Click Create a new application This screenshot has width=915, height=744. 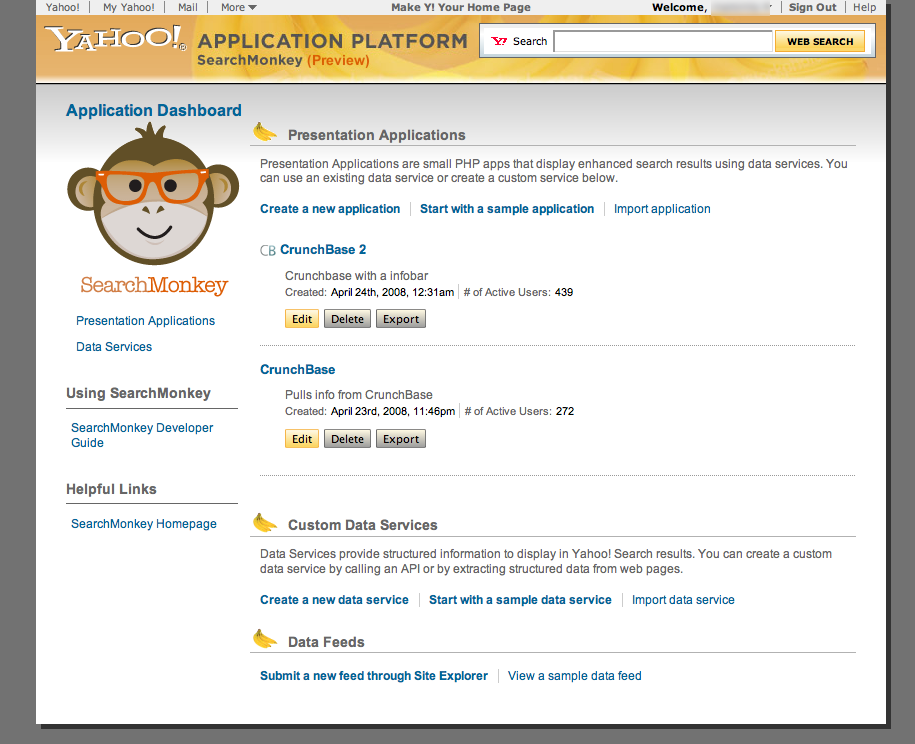330,209
